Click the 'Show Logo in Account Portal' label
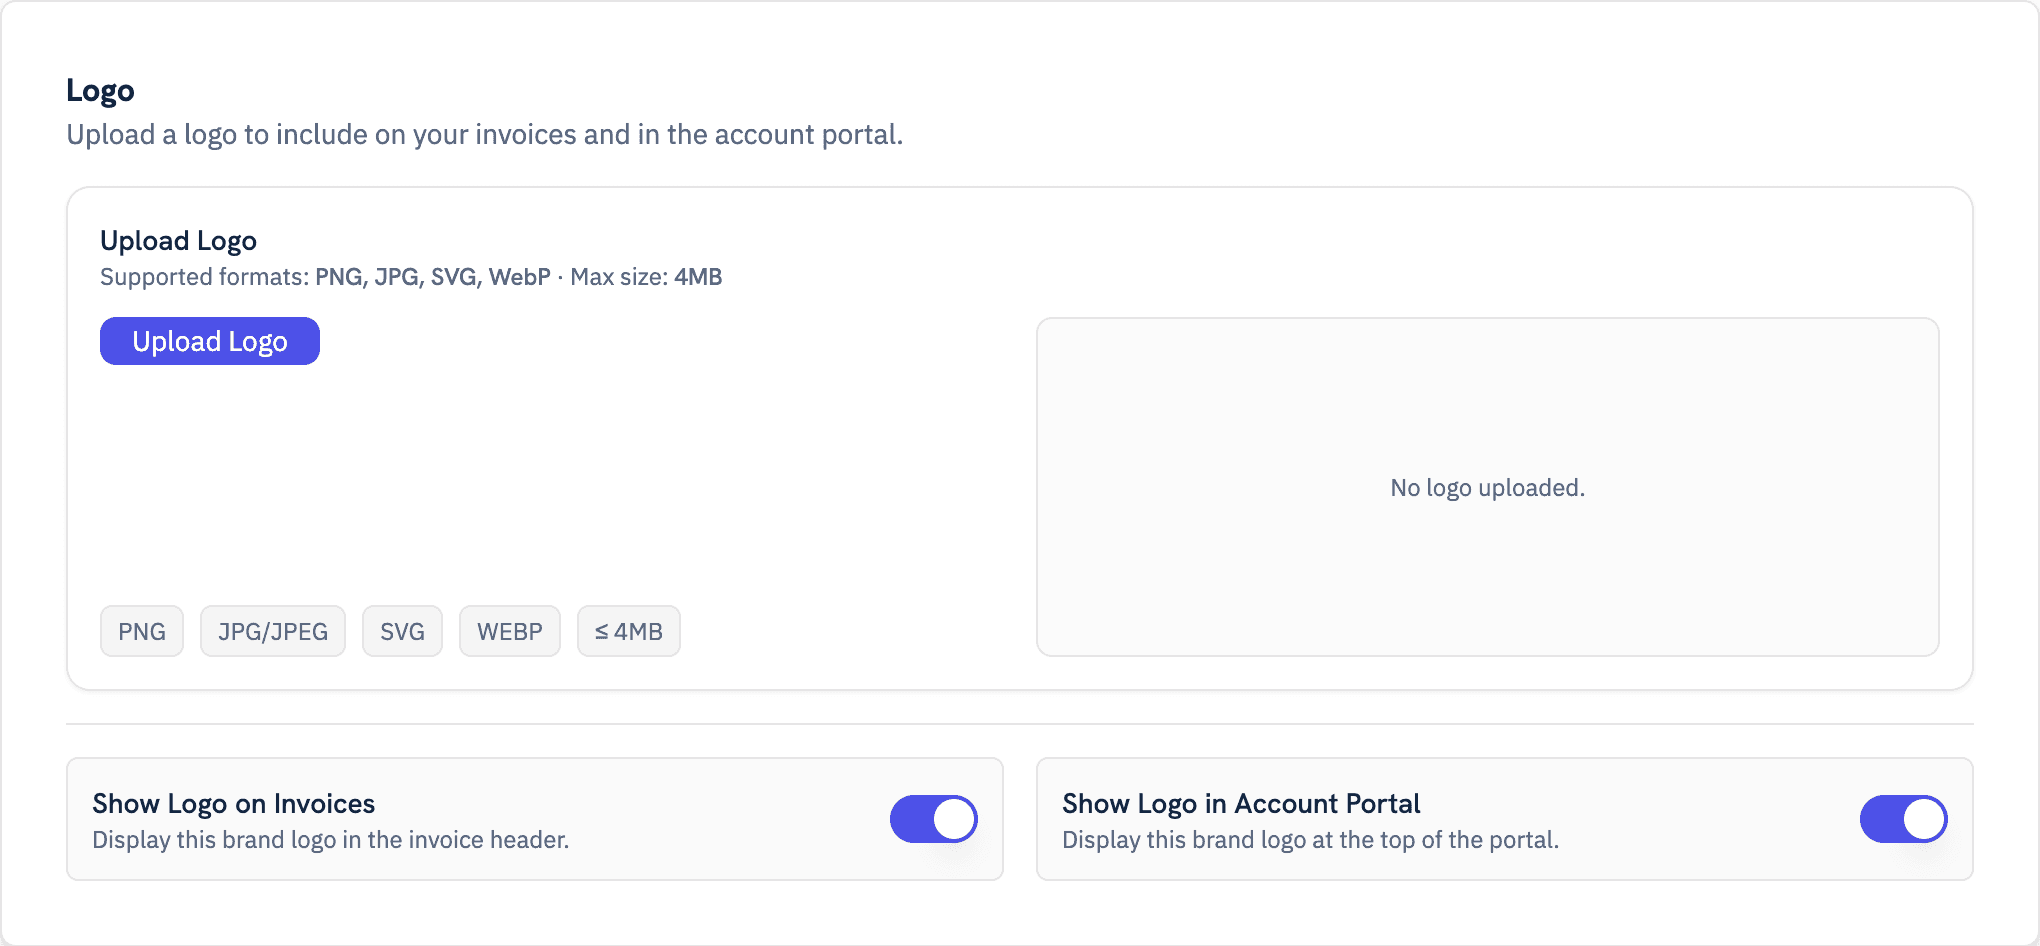Image resolution: width=2040 pixels, height=946 pixels. (x=1240, y=803)
